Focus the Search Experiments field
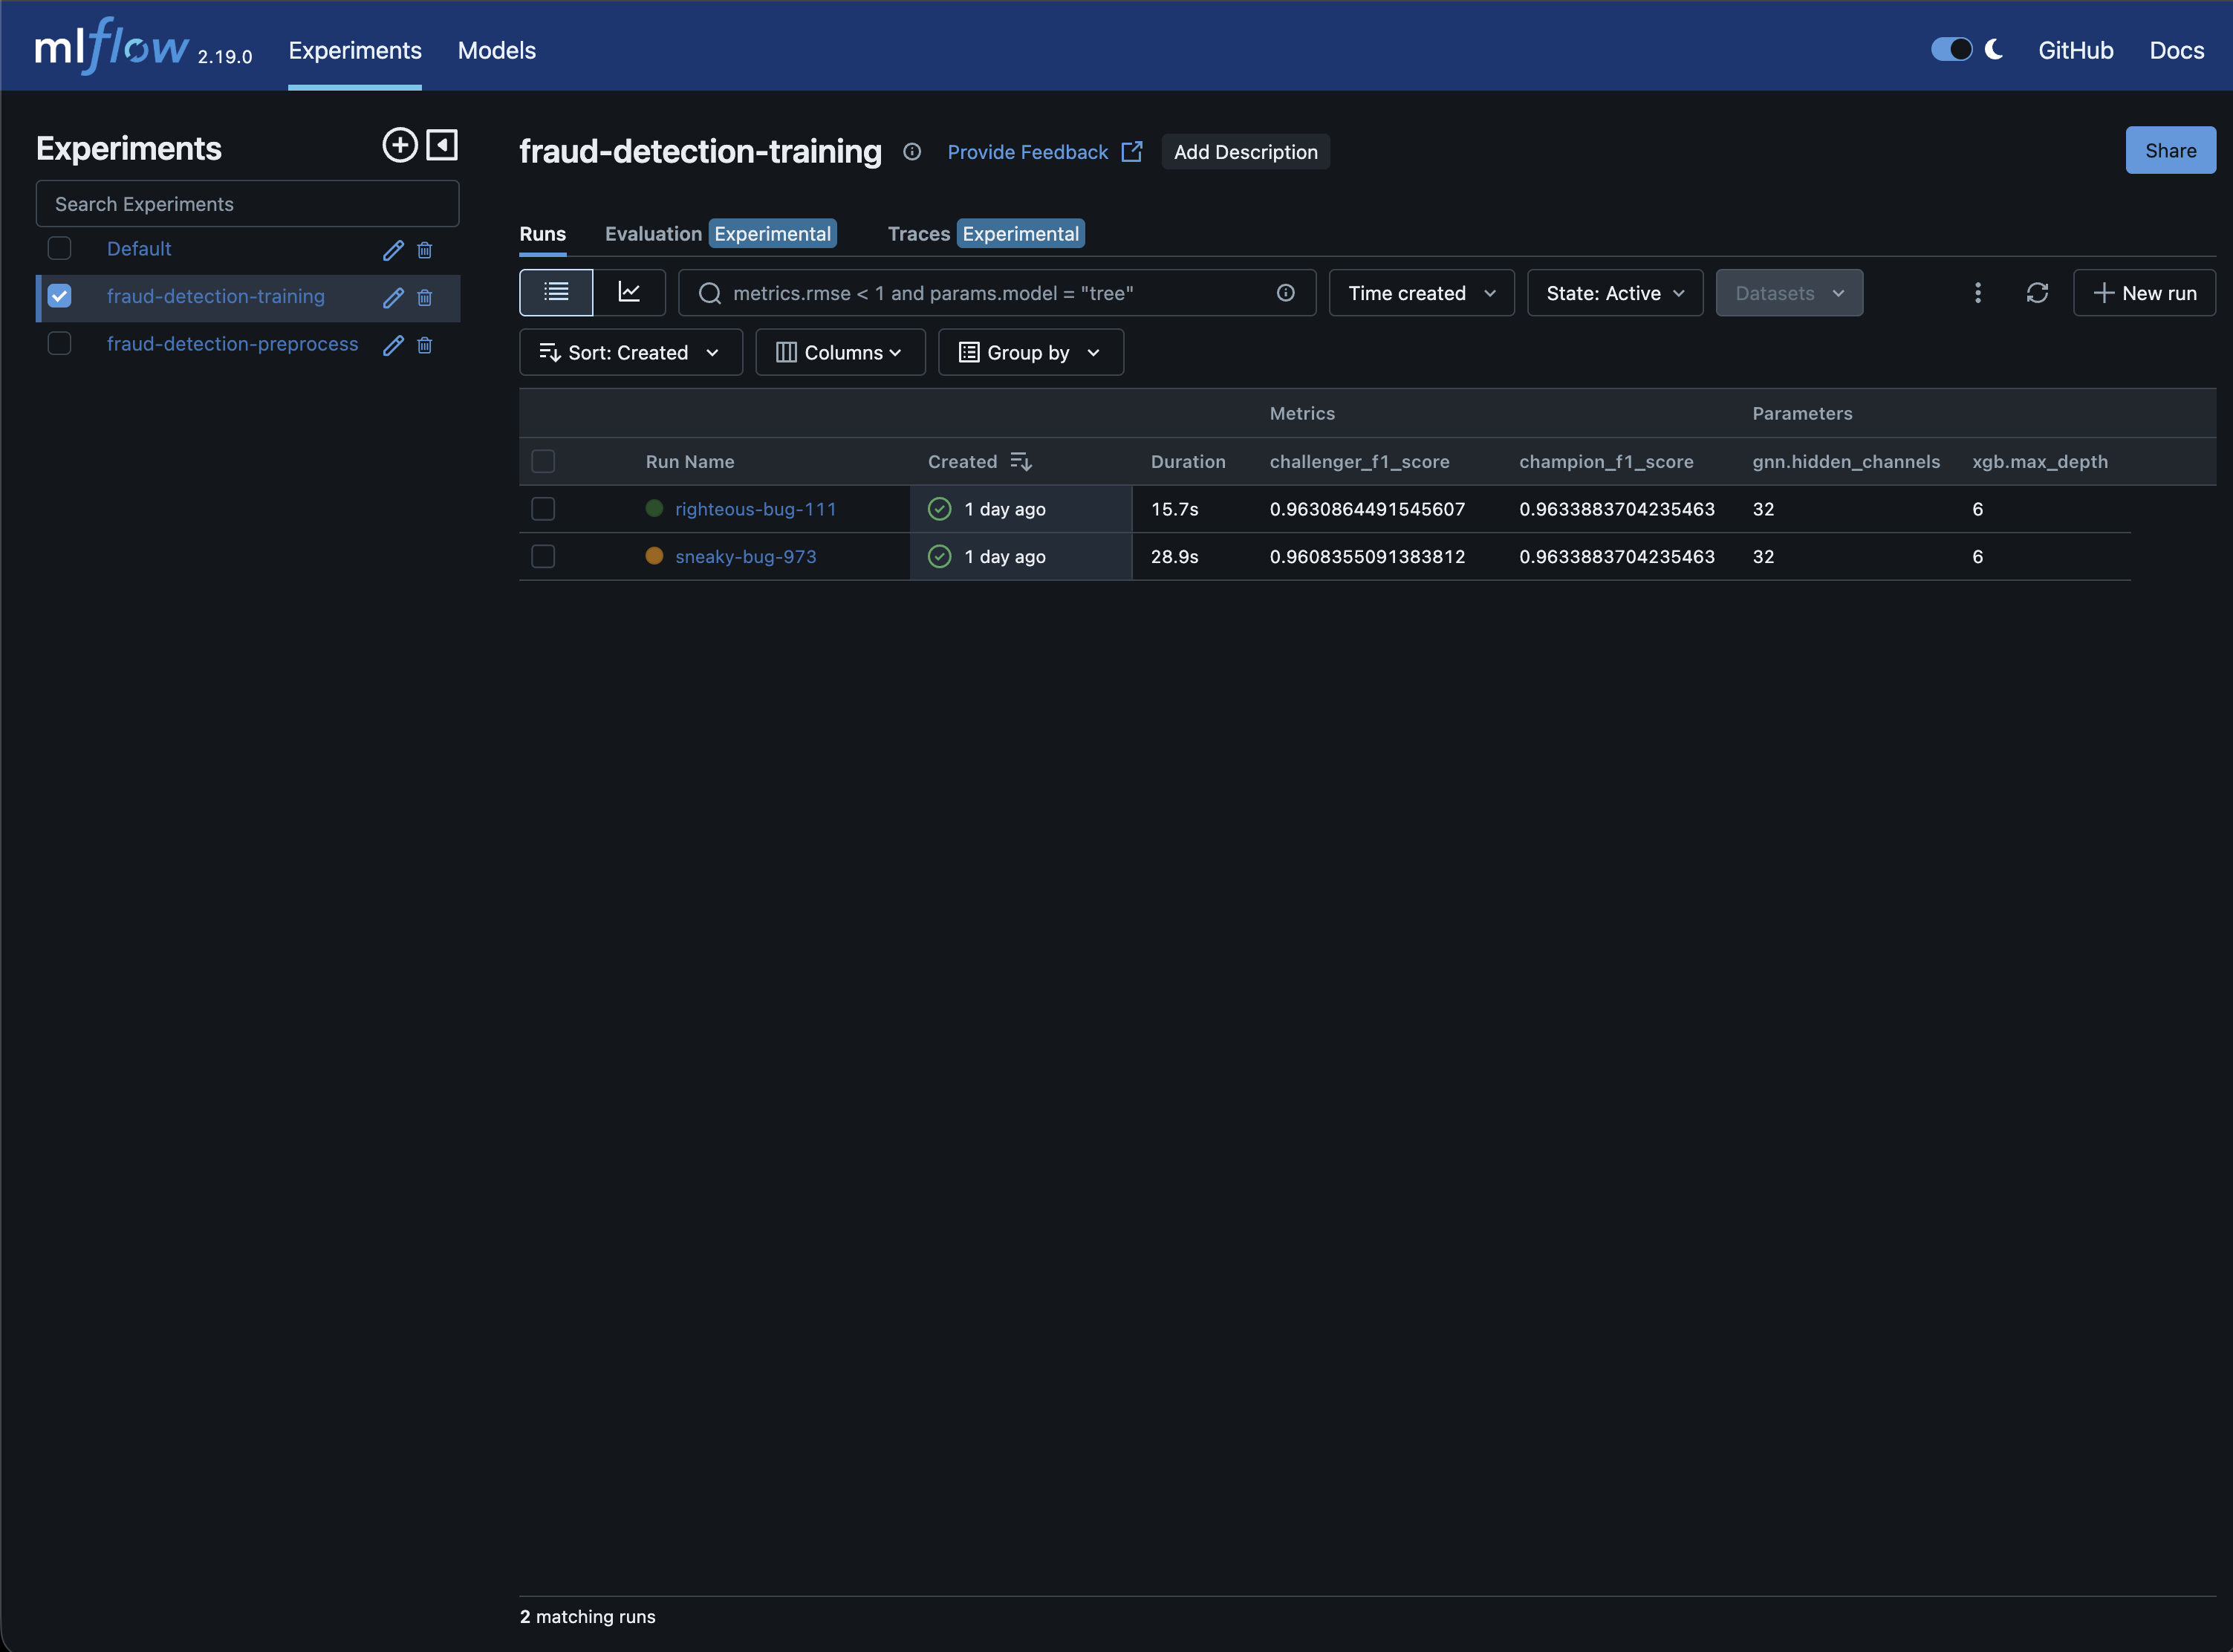This screenshot has height=1652, width=2233. tap(247, 204)
